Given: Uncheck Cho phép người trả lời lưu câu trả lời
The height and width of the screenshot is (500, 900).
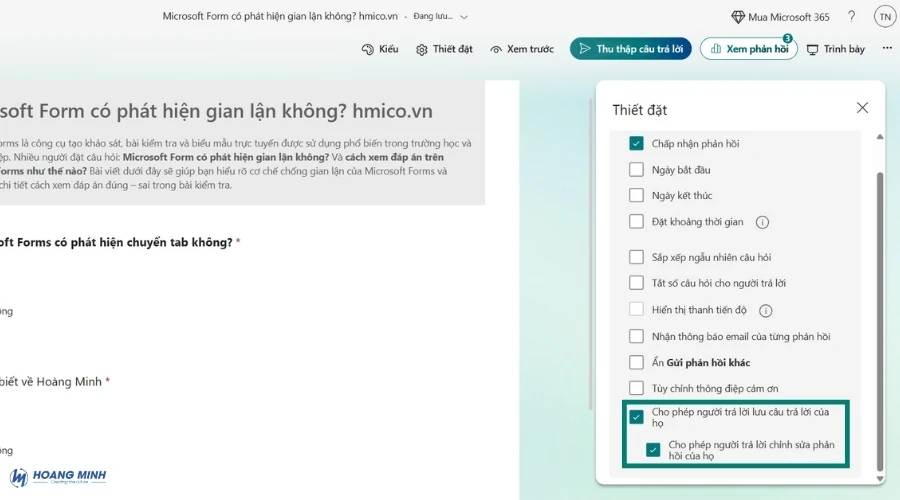Looking at the screenshot, I should [636, 417].
